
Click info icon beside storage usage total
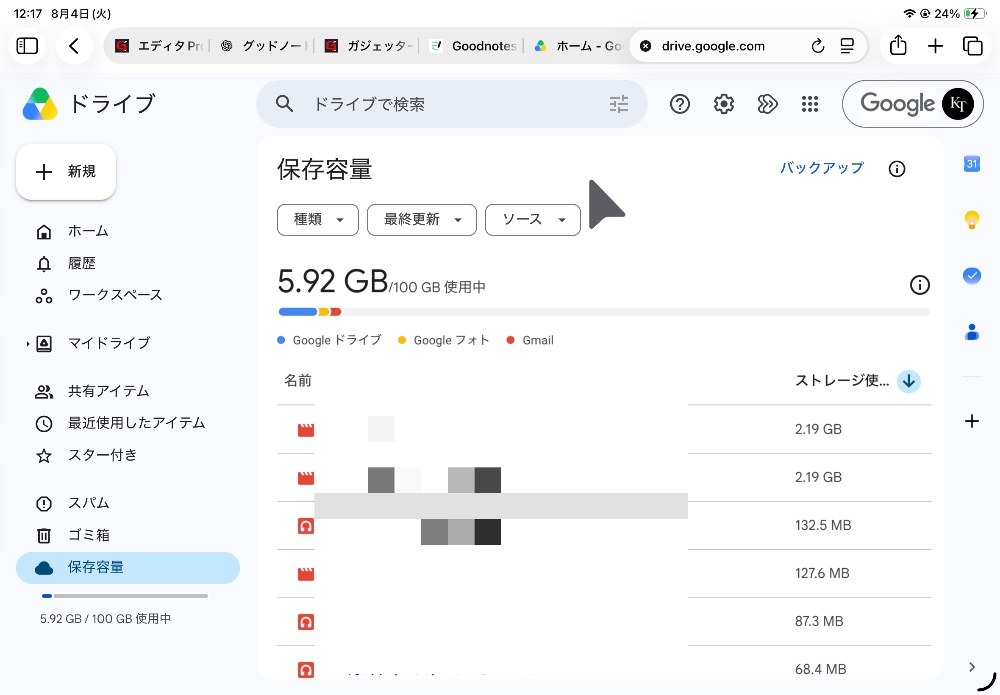point(919,285)
